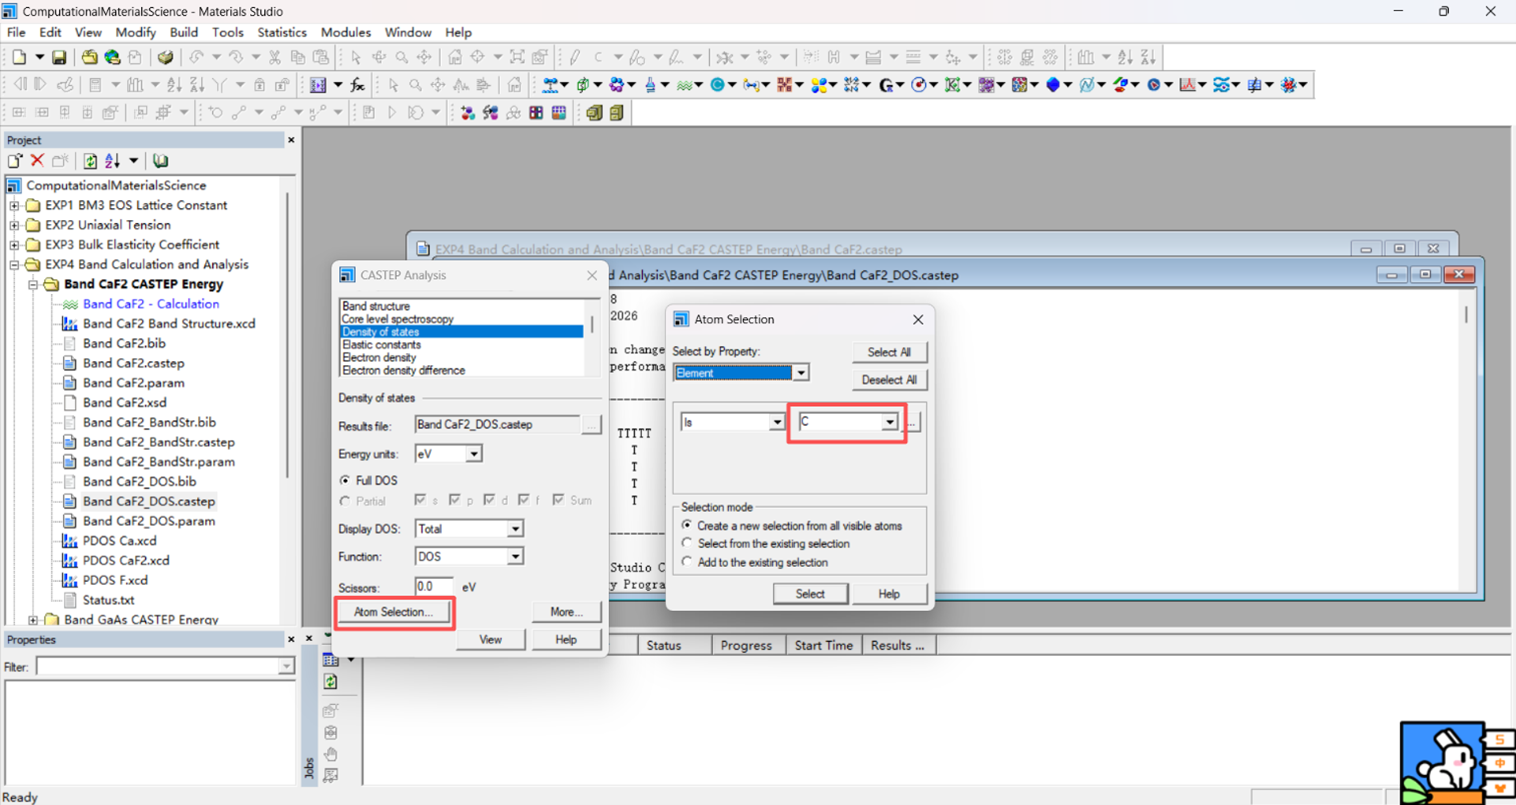This screenshot has width=1516, height=805.
Task: Click the red delete X in Project panel
Action: click(x=37, y=161)
